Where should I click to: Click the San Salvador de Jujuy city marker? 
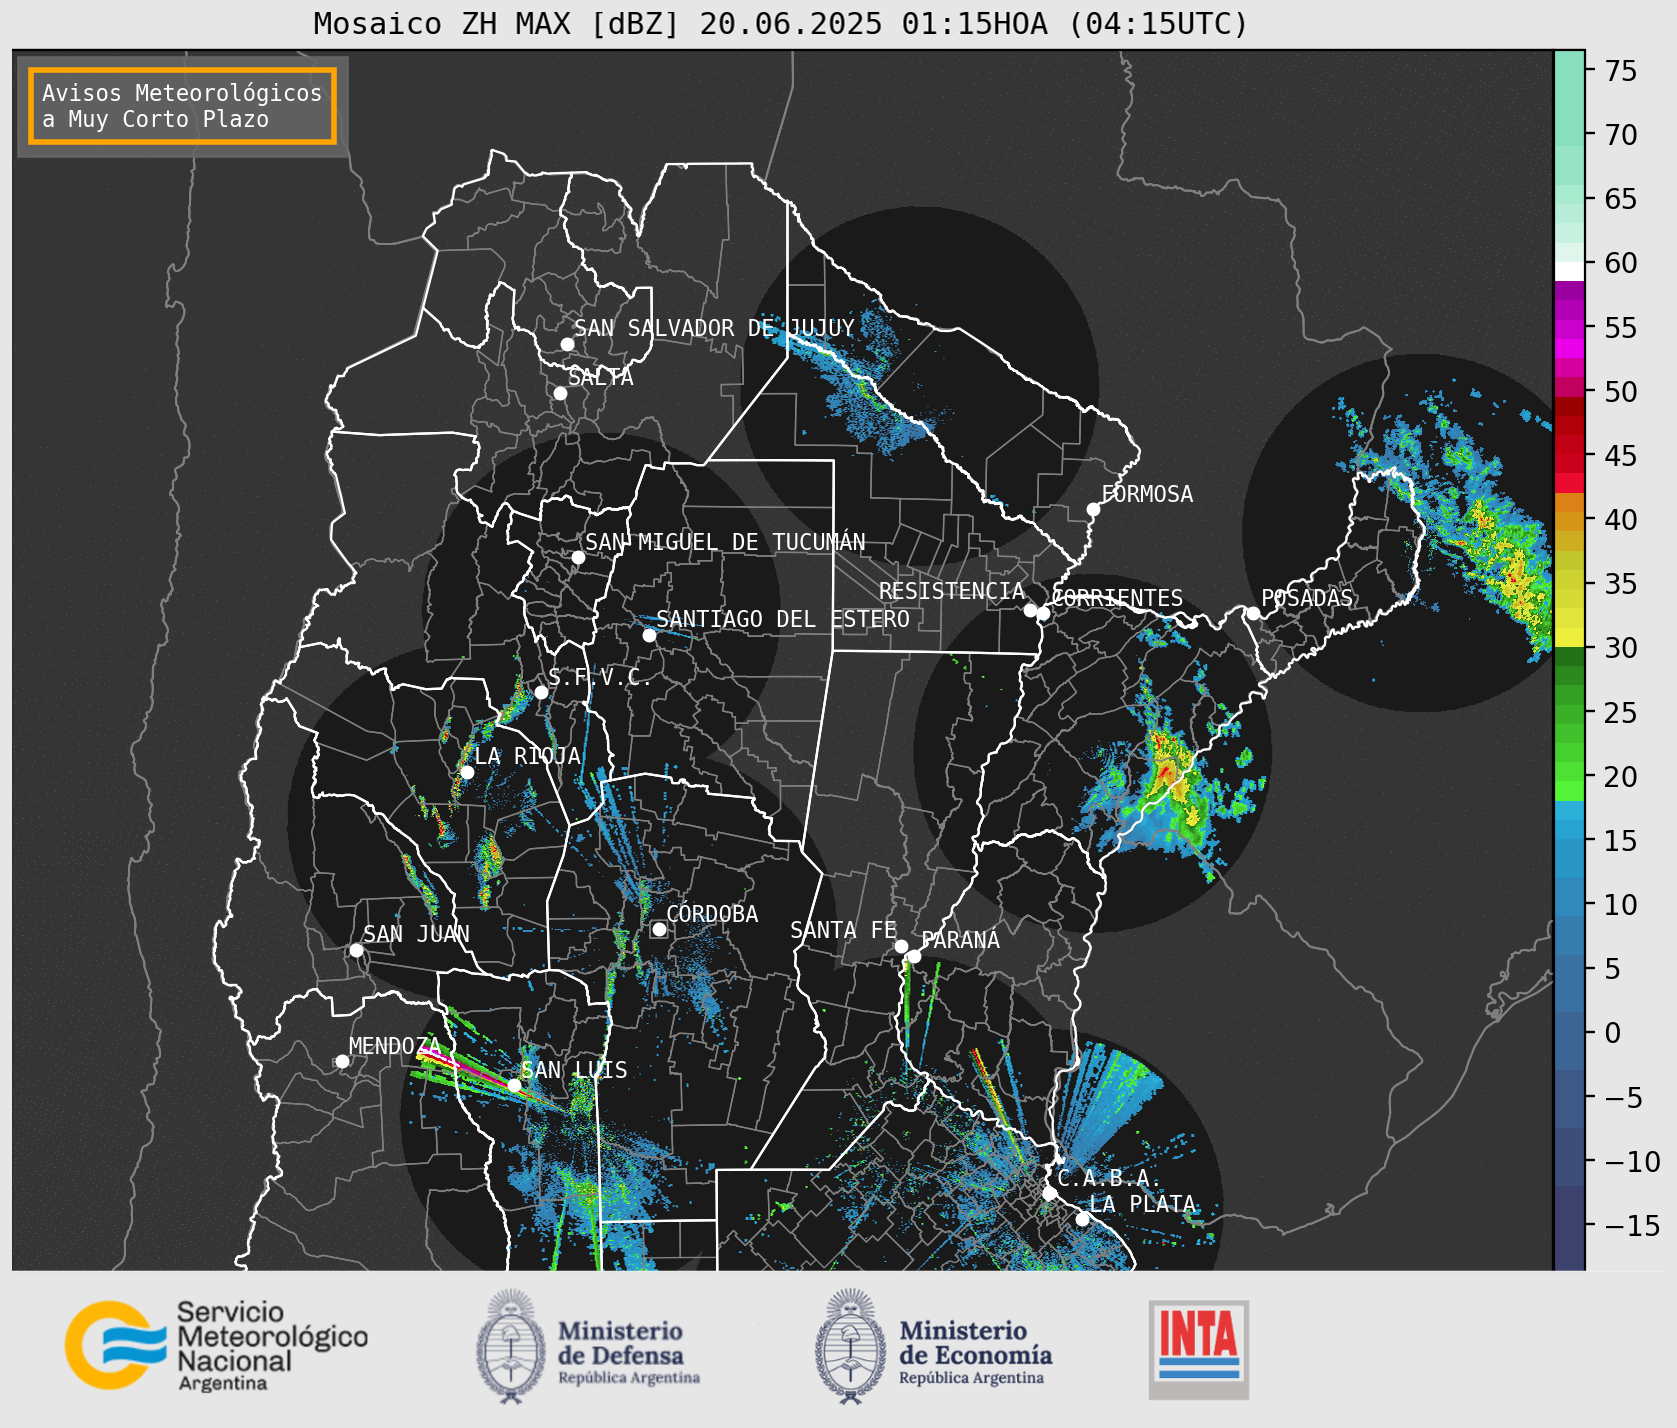(x=567, y=344)
